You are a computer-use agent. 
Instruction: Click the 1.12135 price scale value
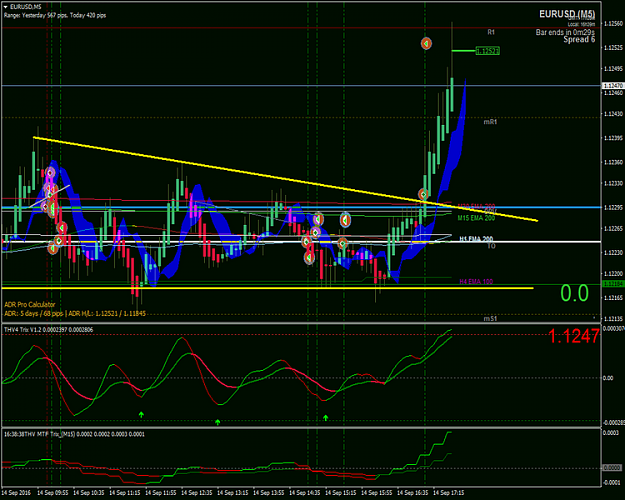614,319
